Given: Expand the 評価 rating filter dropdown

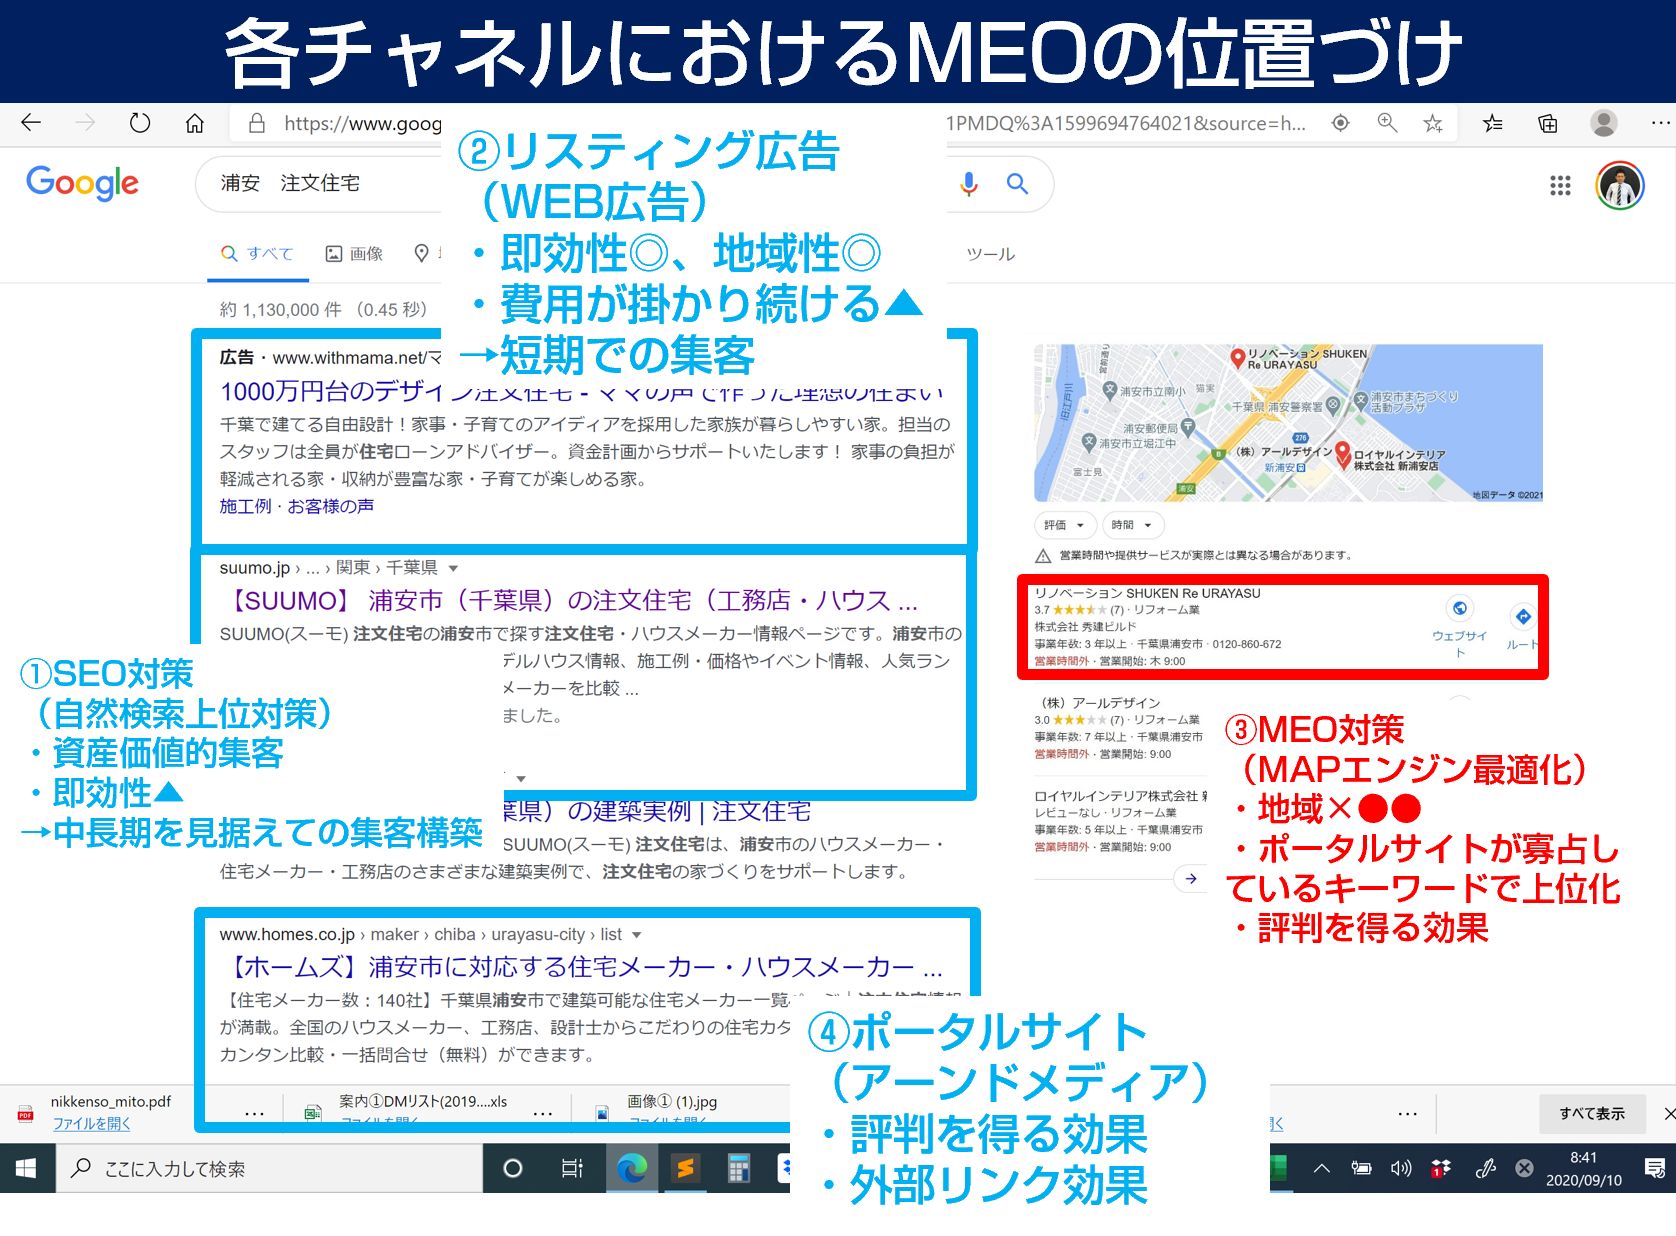Looking at the screenshot, I should tap(1064, 525).
